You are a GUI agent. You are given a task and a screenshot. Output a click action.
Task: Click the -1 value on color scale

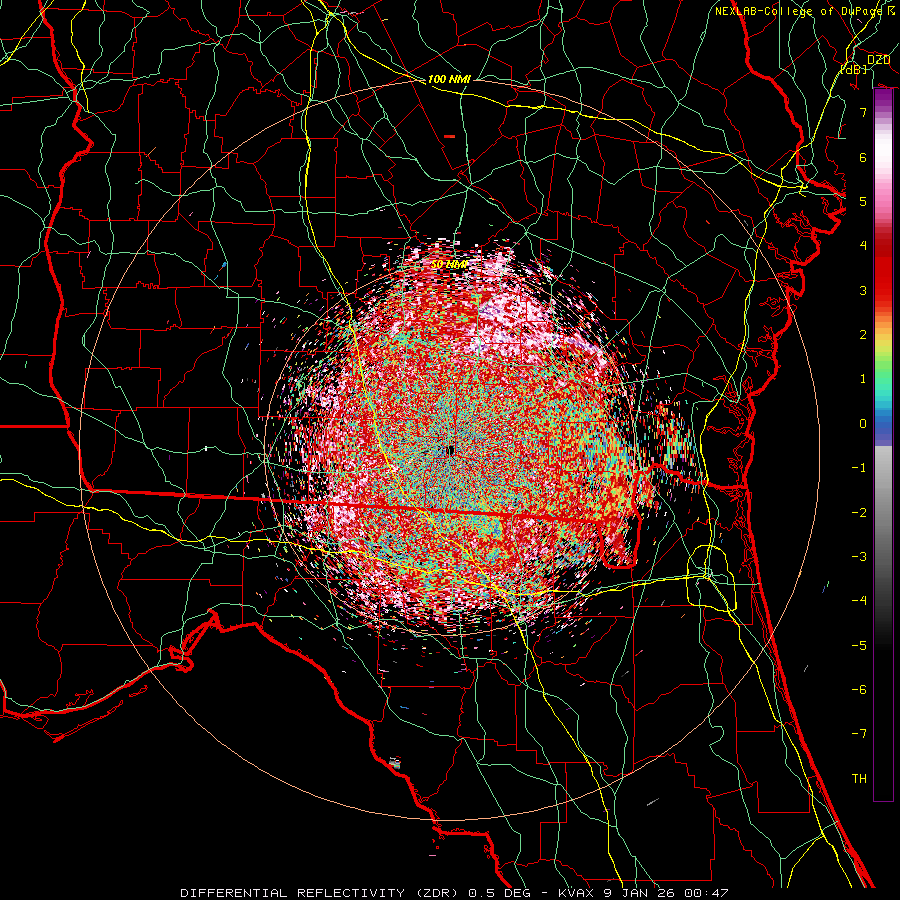pos(859,468)
